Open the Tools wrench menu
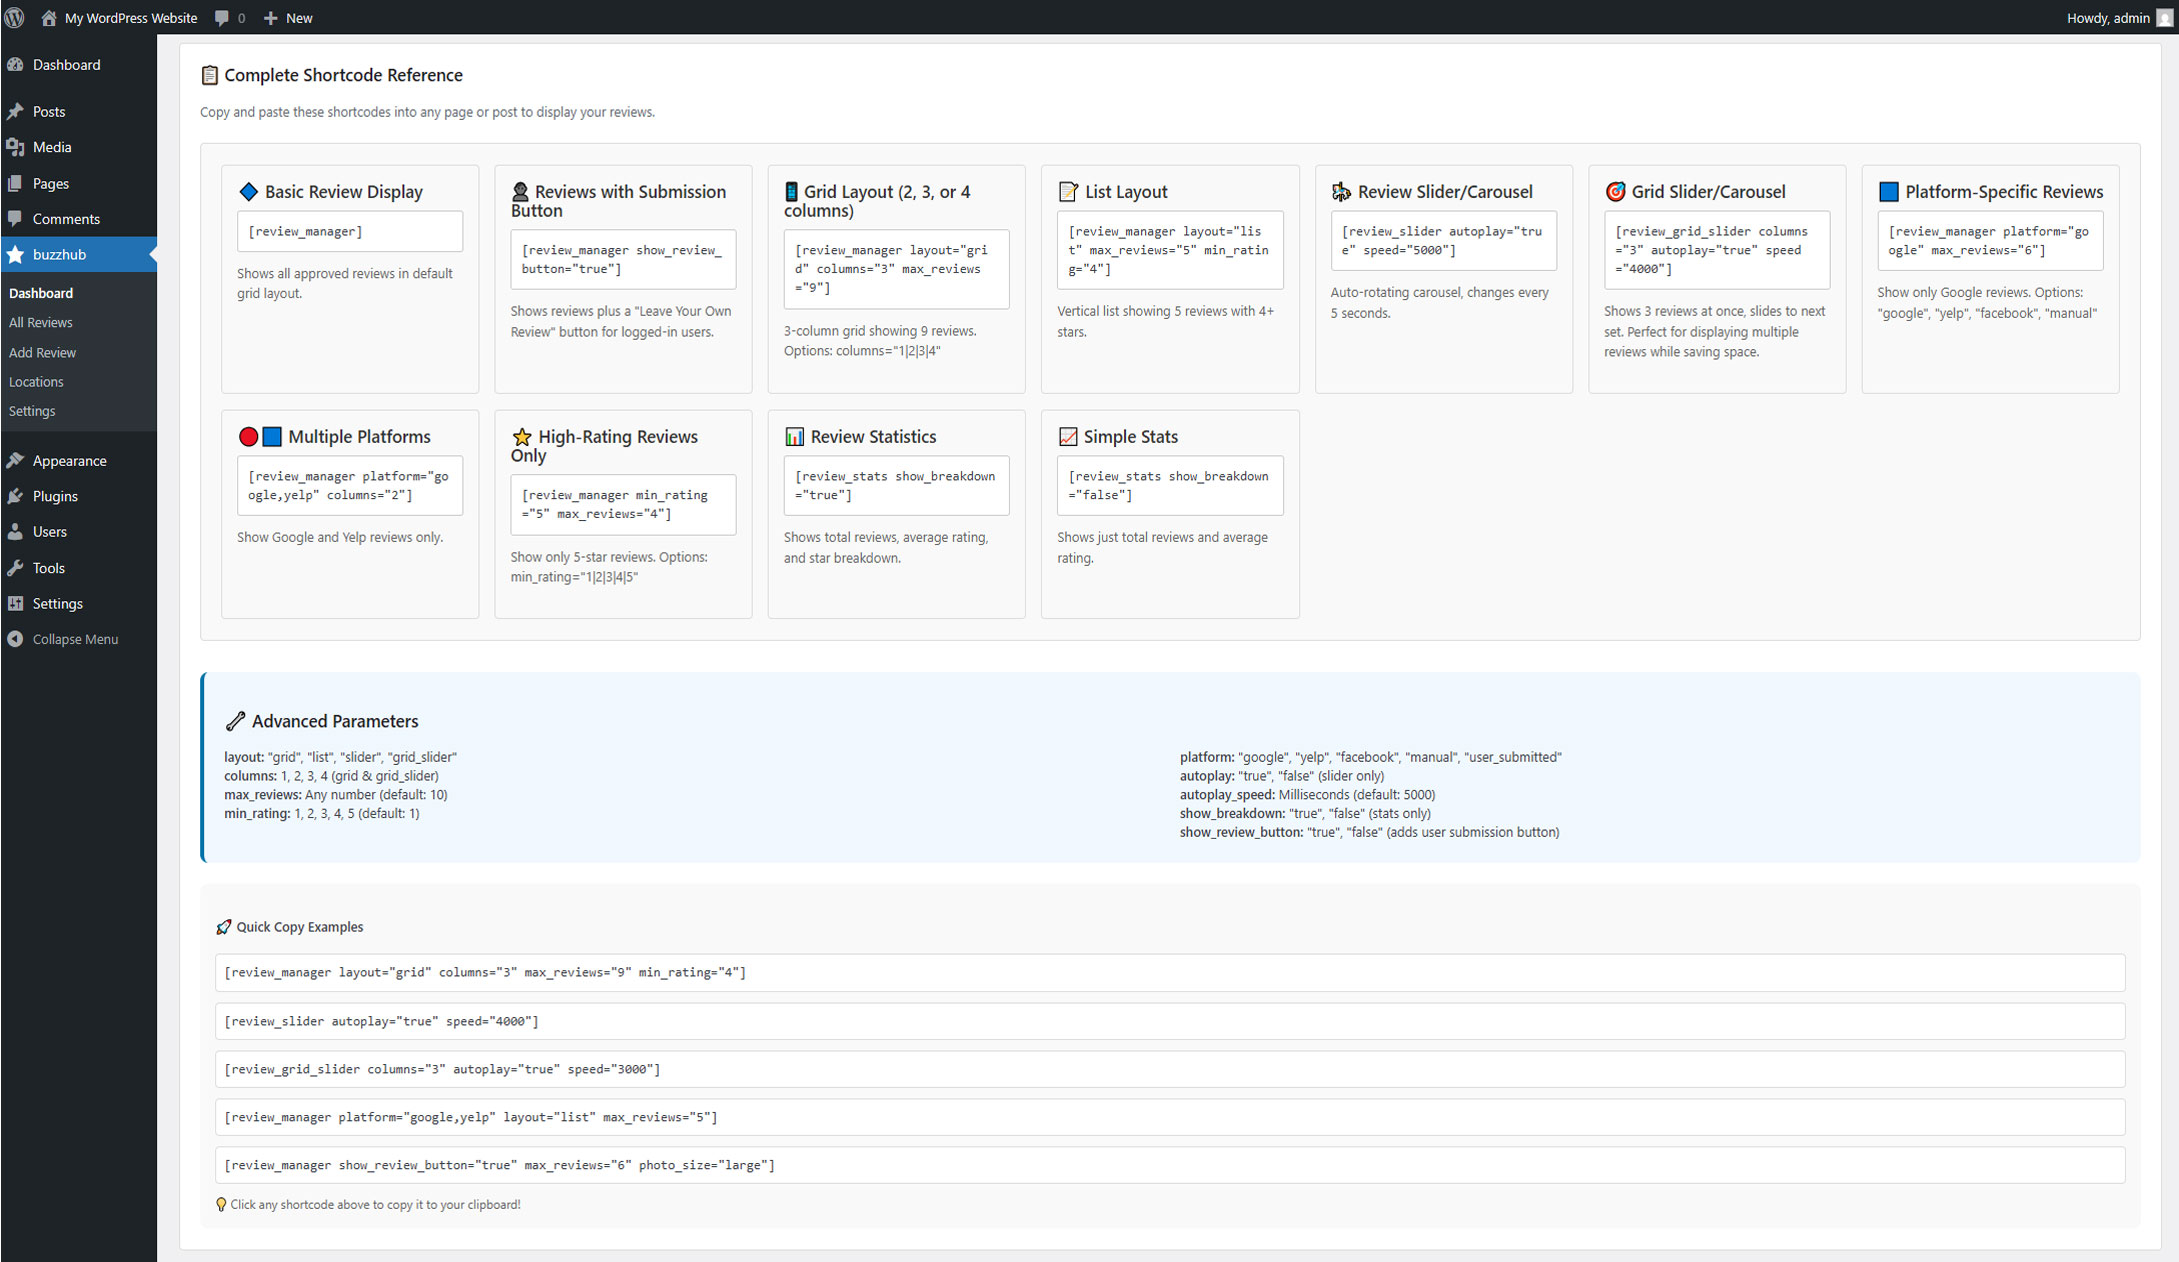This screenshot has width=2179, height=1262. [48, 568]
